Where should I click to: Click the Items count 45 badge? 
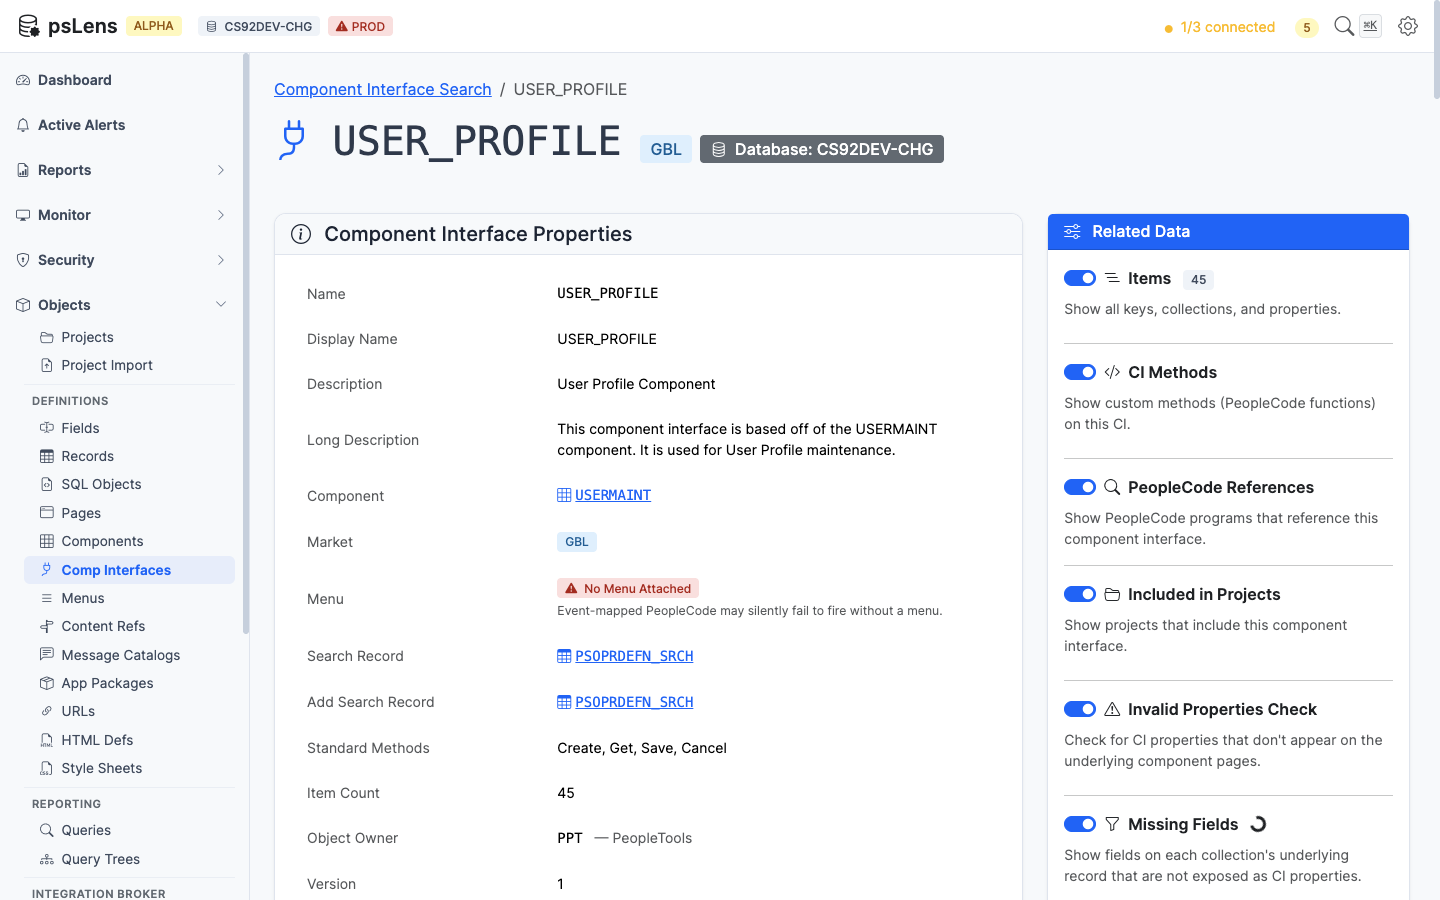point(1198,279)
